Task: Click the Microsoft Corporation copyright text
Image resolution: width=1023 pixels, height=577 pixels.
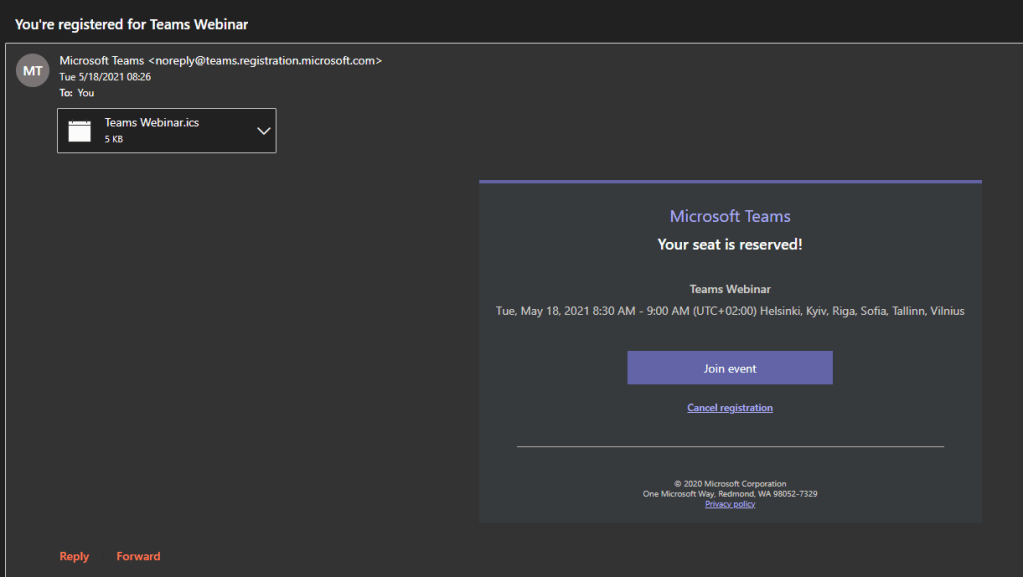Action: click(x=730, y=484)
